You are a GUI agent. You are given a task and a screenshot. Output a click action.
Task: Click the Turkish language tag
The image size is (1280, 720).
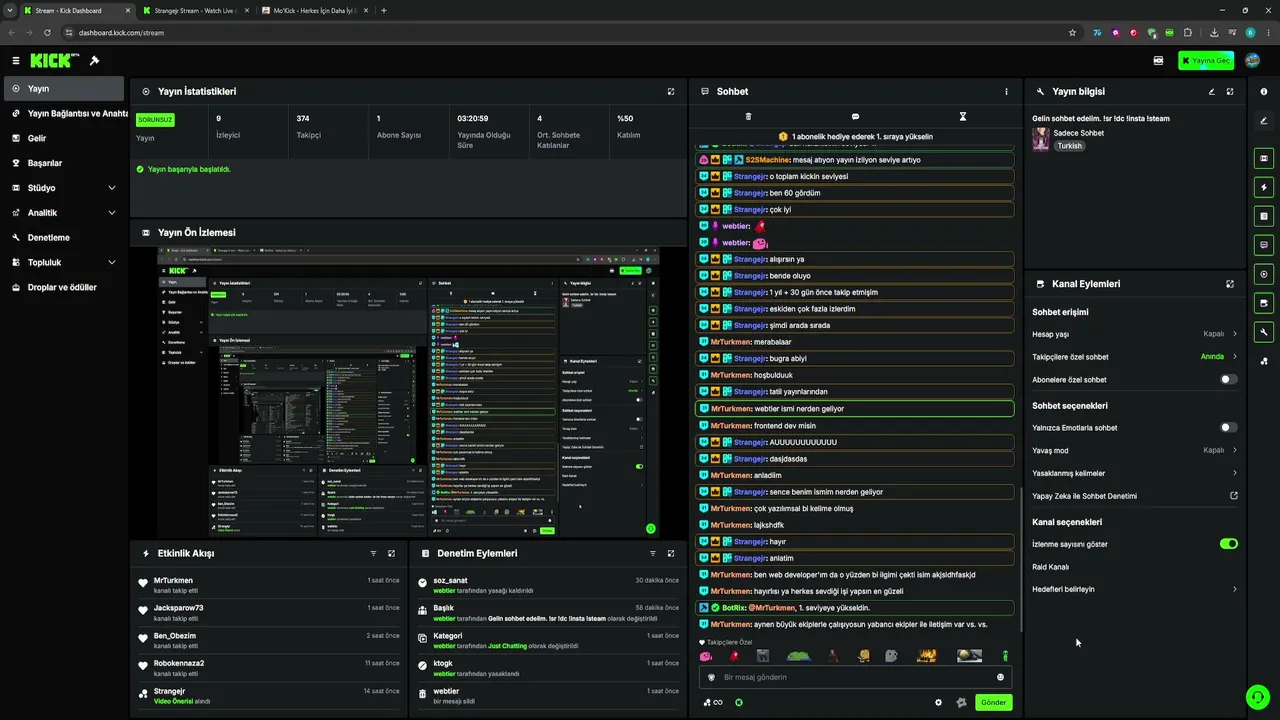tap(1070, 146)
